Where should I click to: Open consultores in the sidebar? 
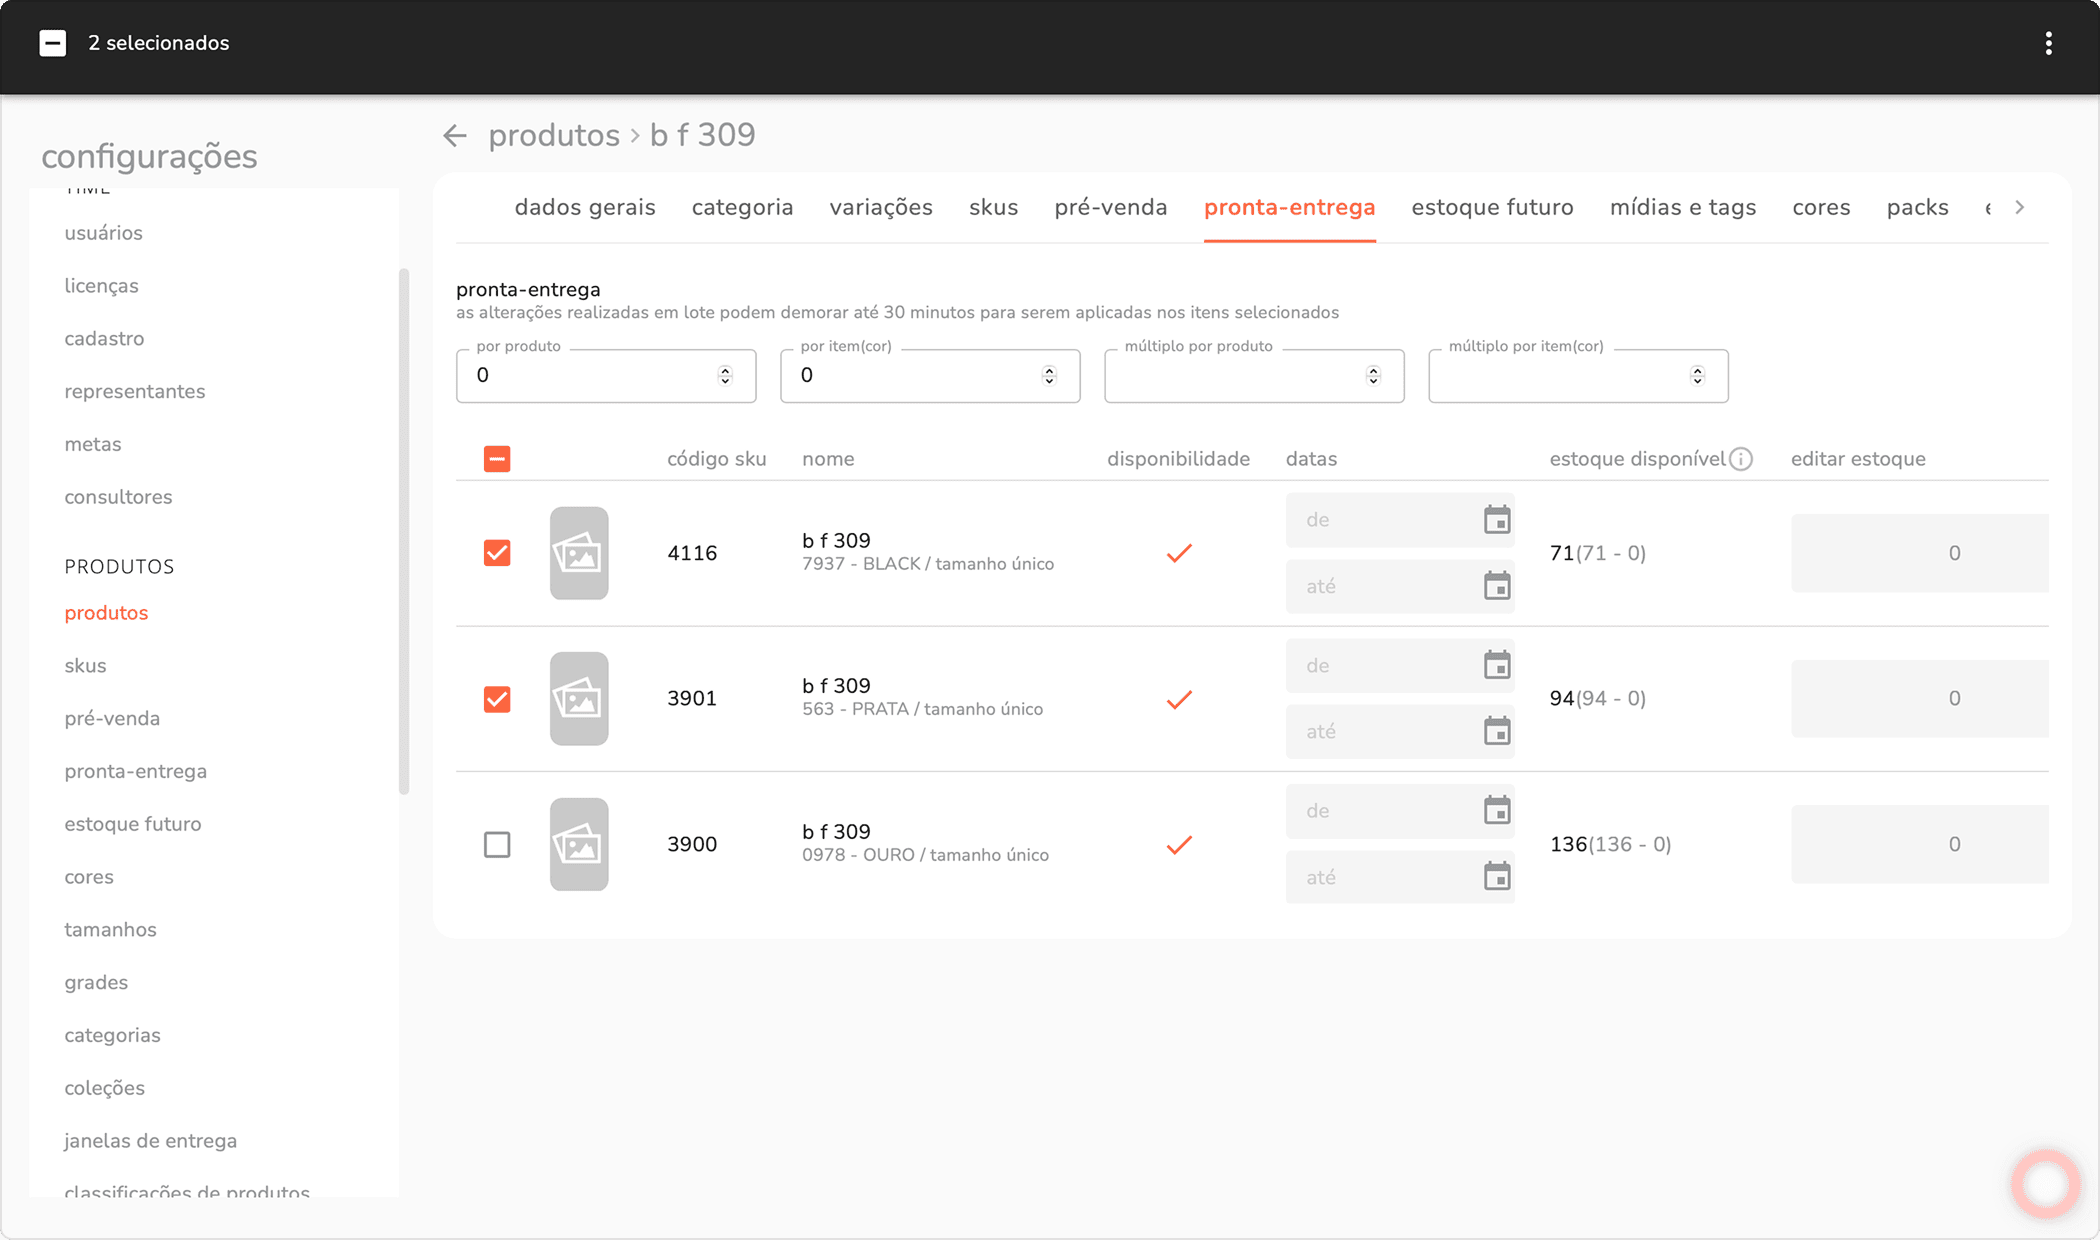118,497
